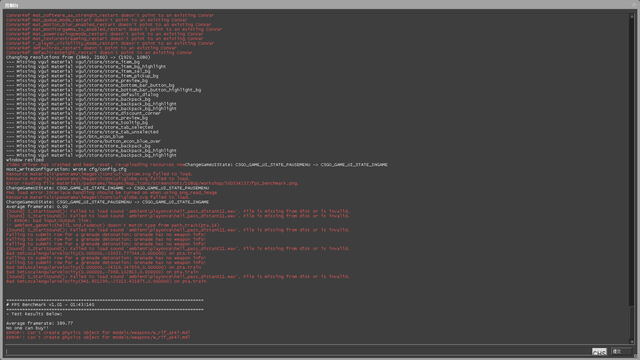Click the 'Video driver has crashed' error text
The image size is (640, 360).
click(95, 165)
